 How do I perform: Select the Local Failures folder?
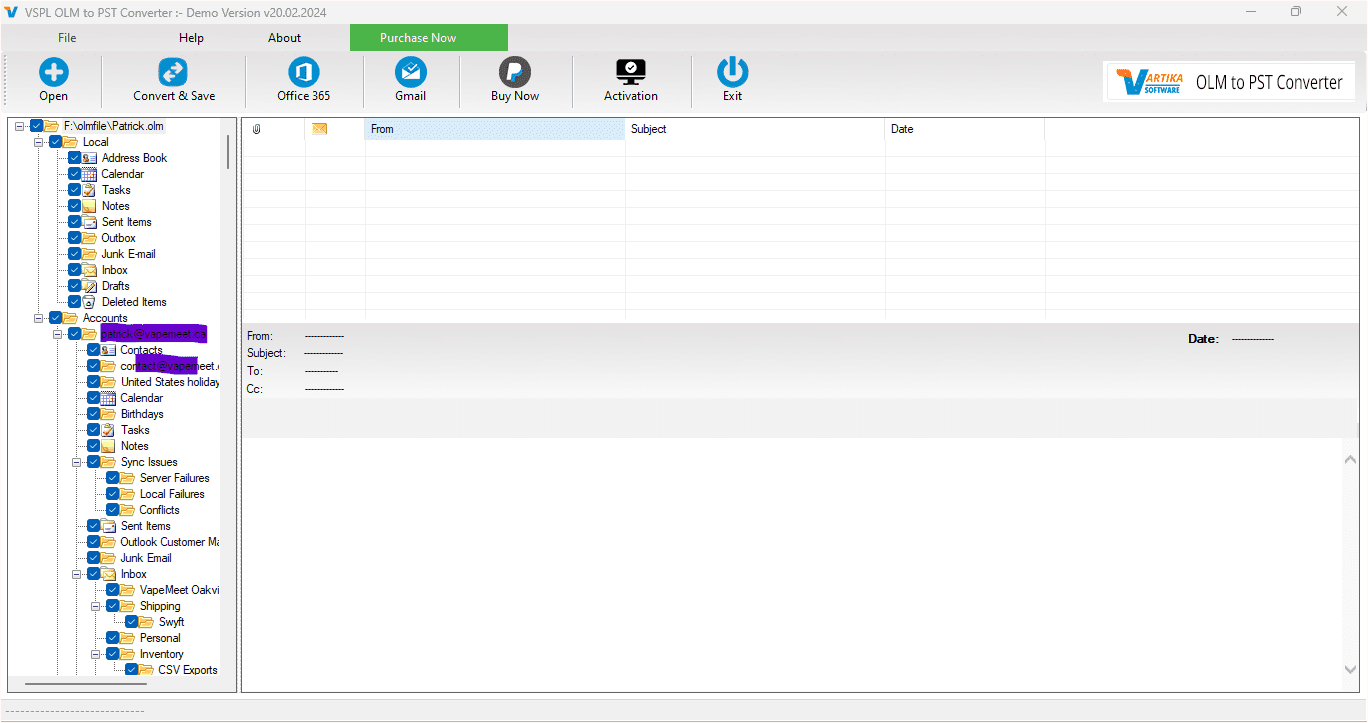coord(172,494)
